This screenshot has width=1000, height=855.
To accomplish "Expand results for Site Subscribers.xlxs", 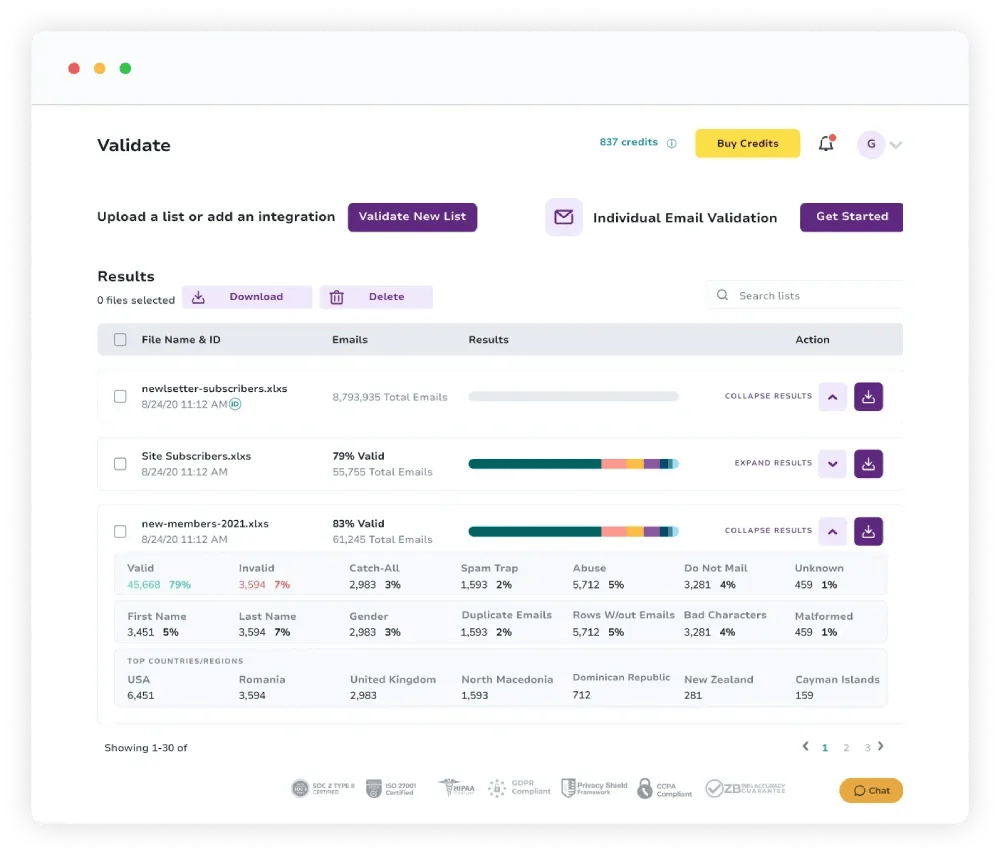I will [x=832, y=464].
